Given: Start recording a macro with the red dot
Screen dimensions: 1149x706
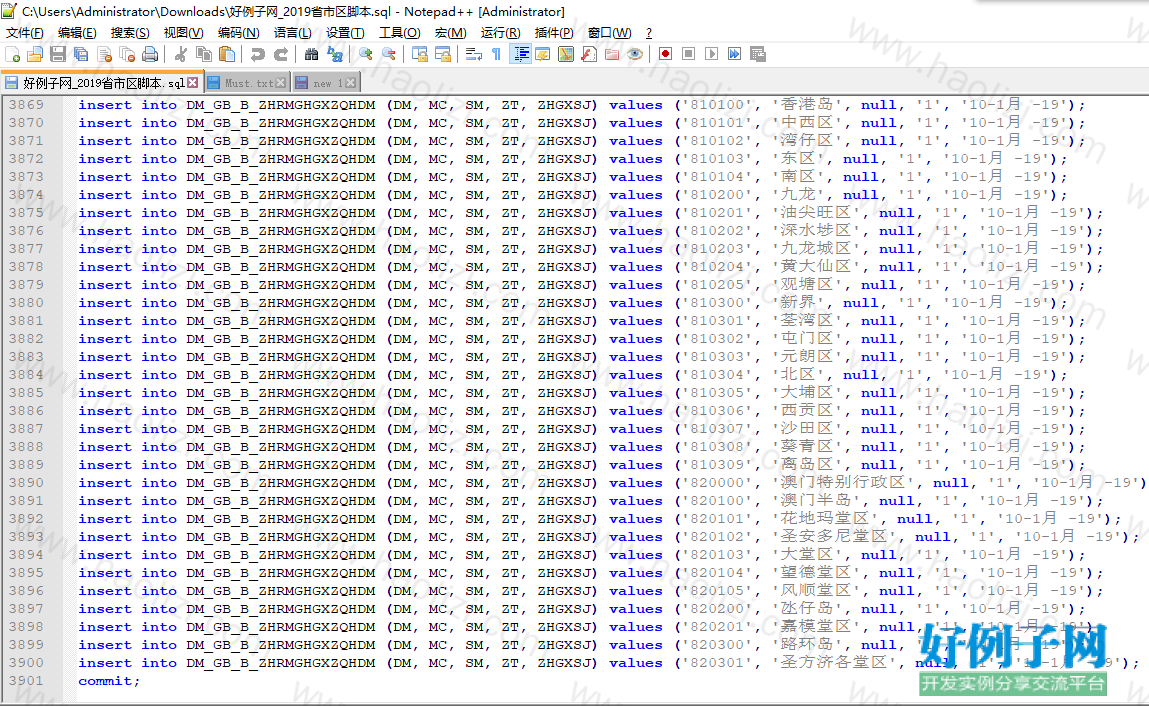Looking at the screenshot, I should click(x=665, y=54).
